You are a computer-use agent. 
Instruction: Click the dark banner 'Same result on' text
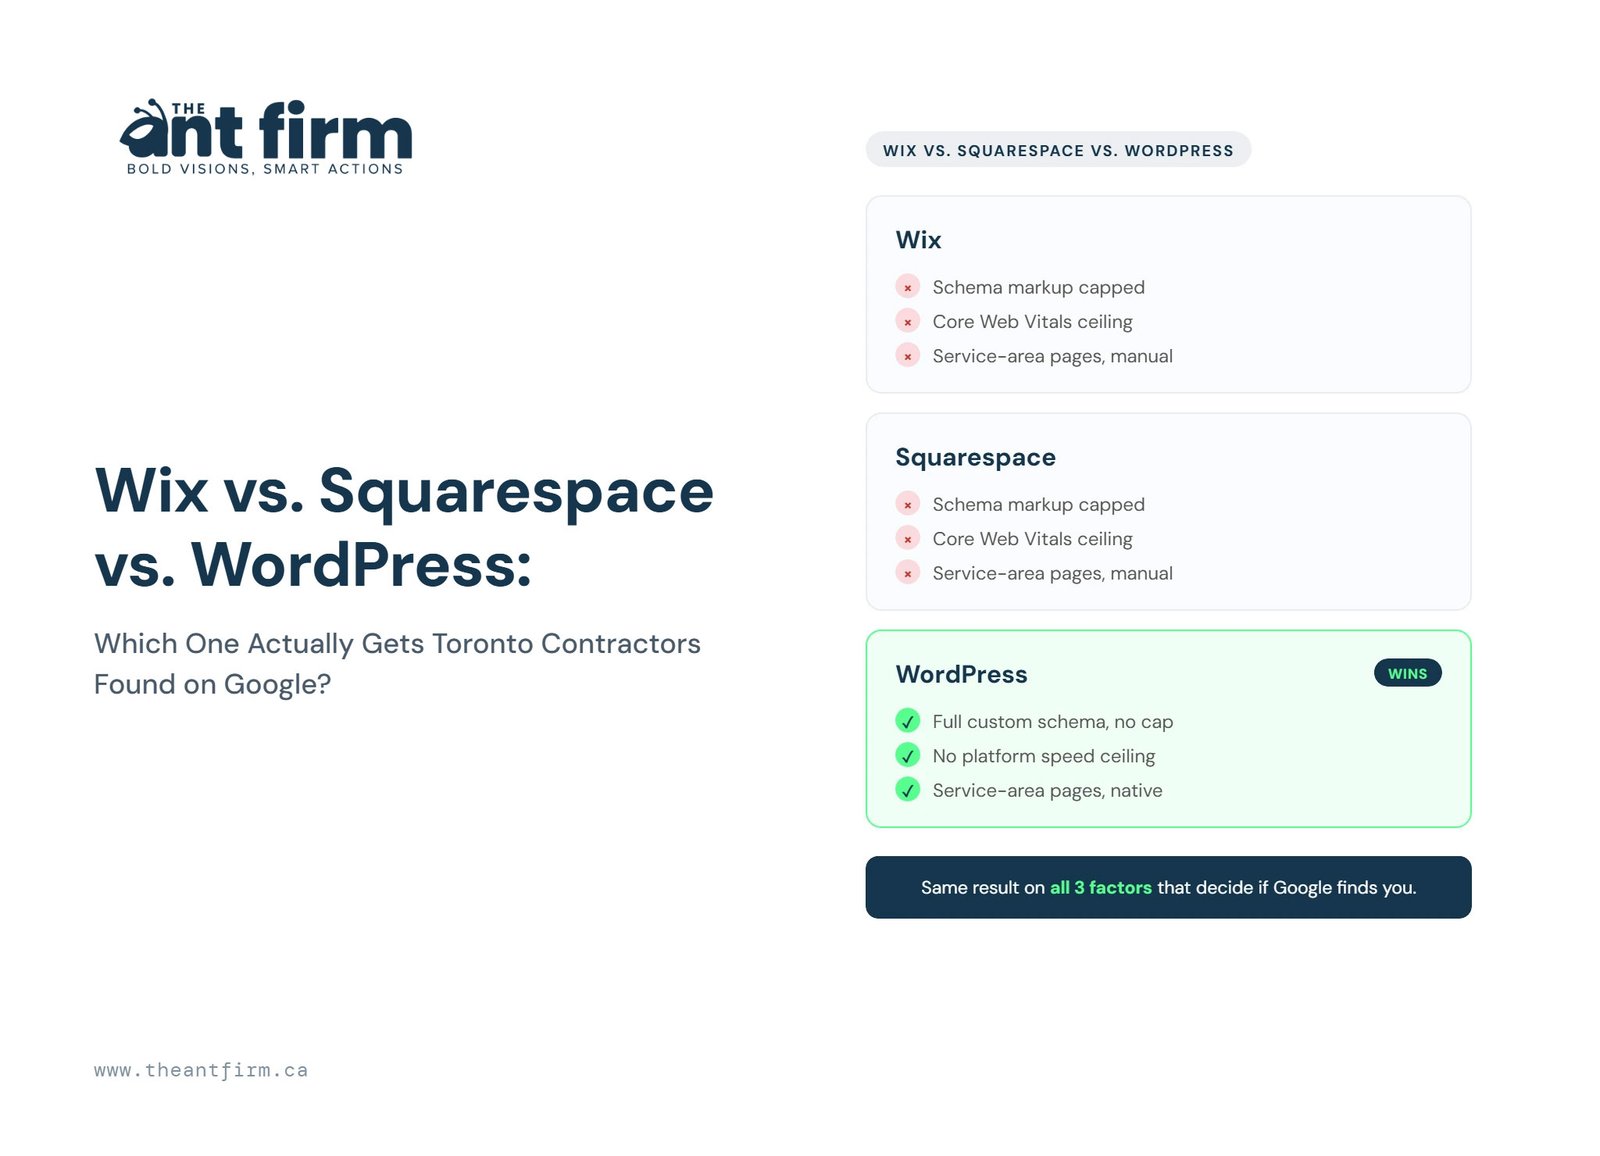(x=982, y=887)
